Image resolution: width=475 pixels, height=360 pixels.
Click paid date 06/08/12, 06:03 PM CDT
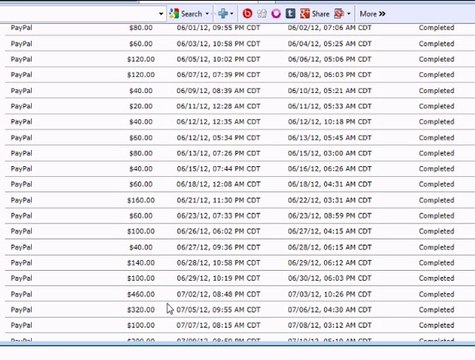pyautogui.click(x=329, y=75)
